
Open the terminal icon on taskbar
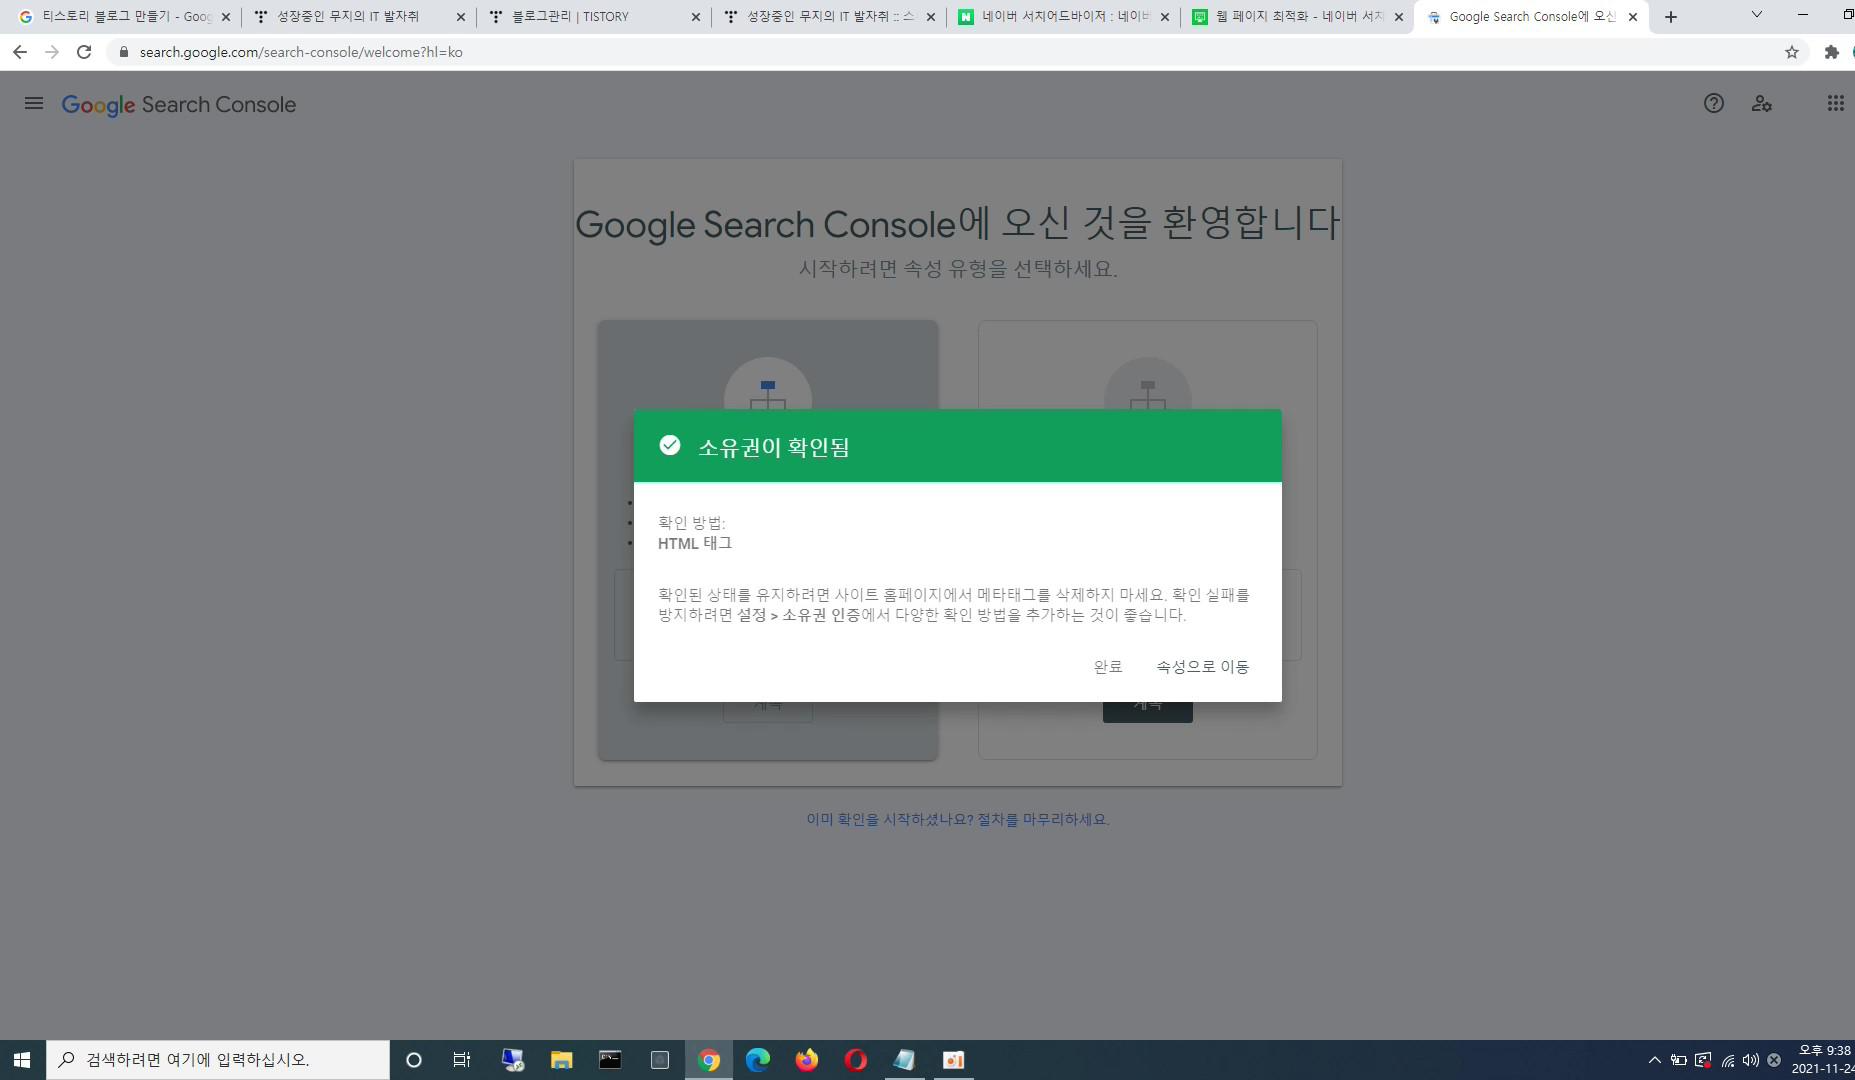pos(610,1060)
